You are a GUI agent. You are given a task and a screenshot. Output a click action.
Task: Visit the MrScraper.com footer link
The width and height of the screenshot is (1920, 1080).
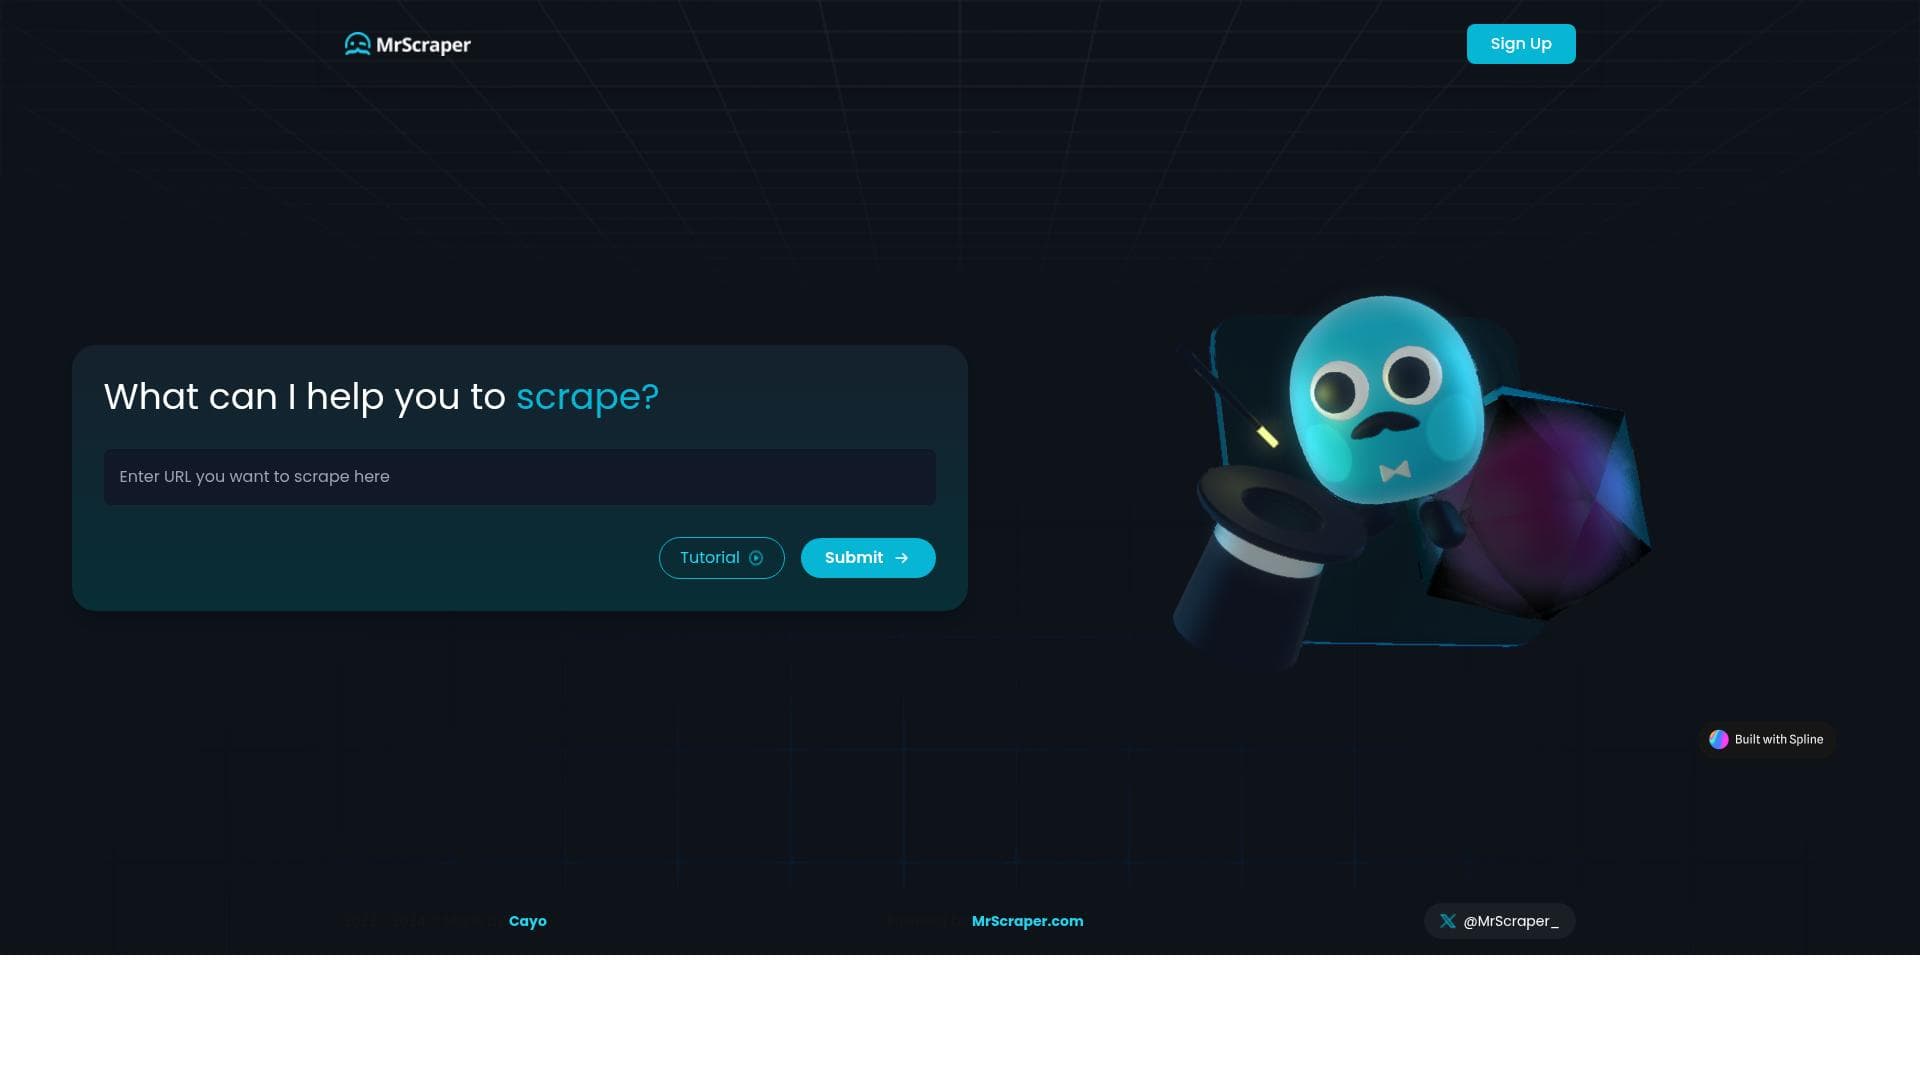[1027, 921]
